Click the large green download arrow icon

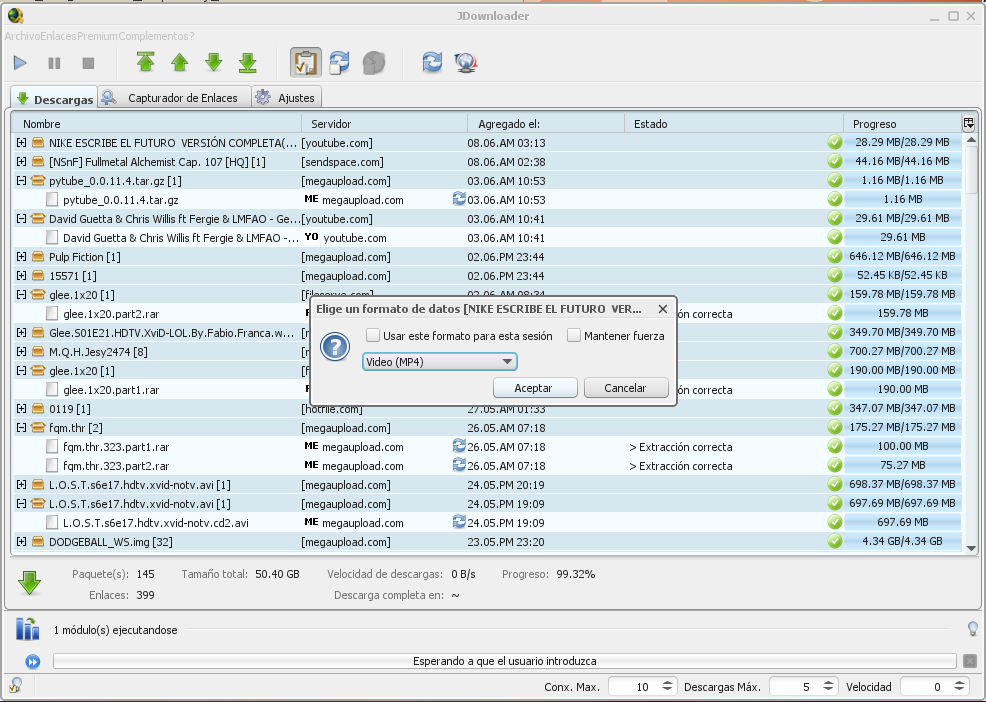click(x=30, y=583)
